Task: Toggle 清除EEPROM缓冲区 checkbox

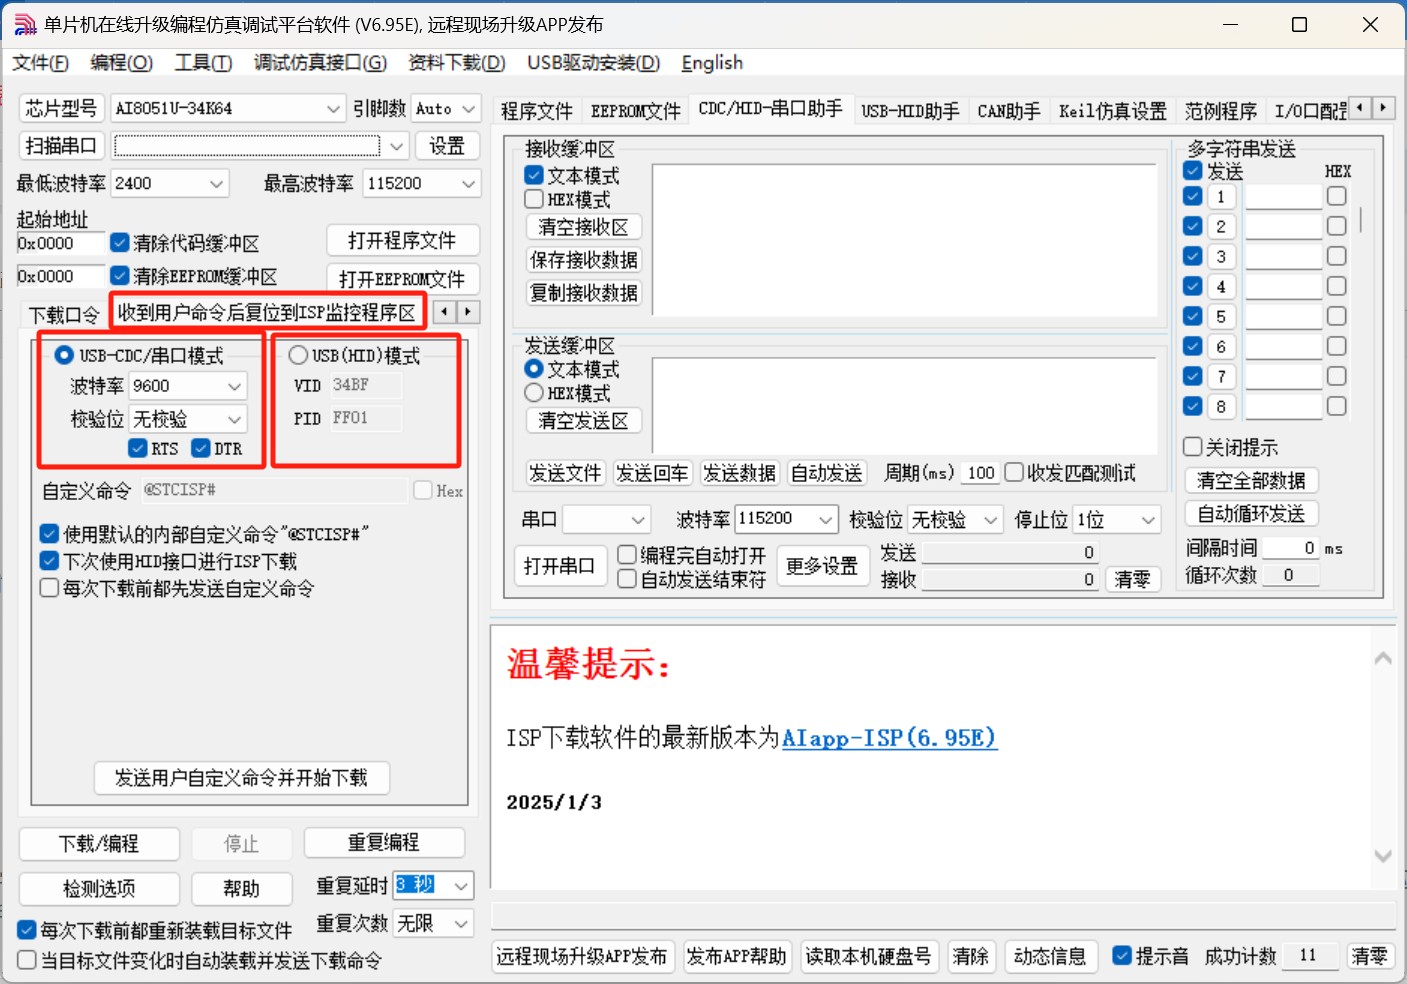Action: pyautogui.click(x=120, y=276)
